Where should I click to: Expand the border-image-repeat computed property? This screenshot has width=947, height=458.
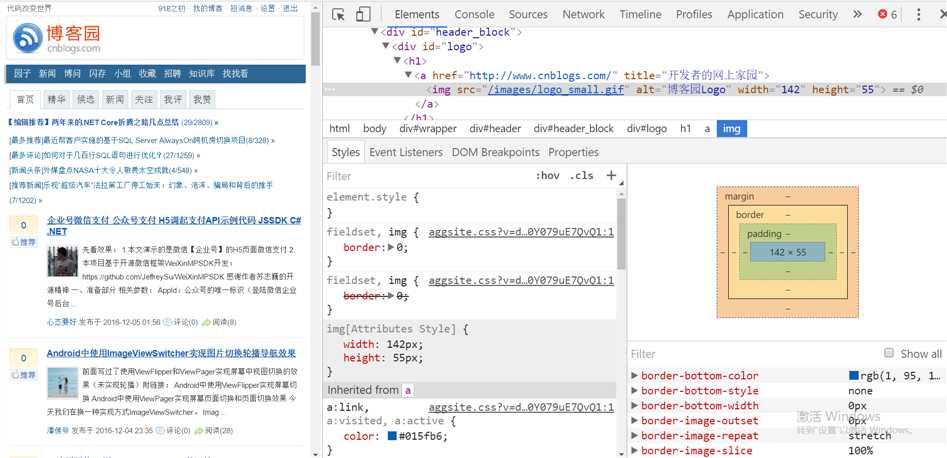tap(636, 436)
